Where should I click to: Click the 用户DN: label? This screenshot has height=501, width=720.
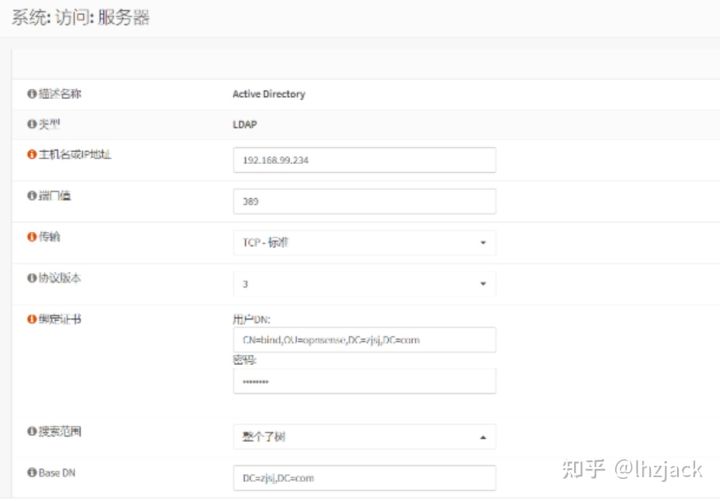pos(252,319)
